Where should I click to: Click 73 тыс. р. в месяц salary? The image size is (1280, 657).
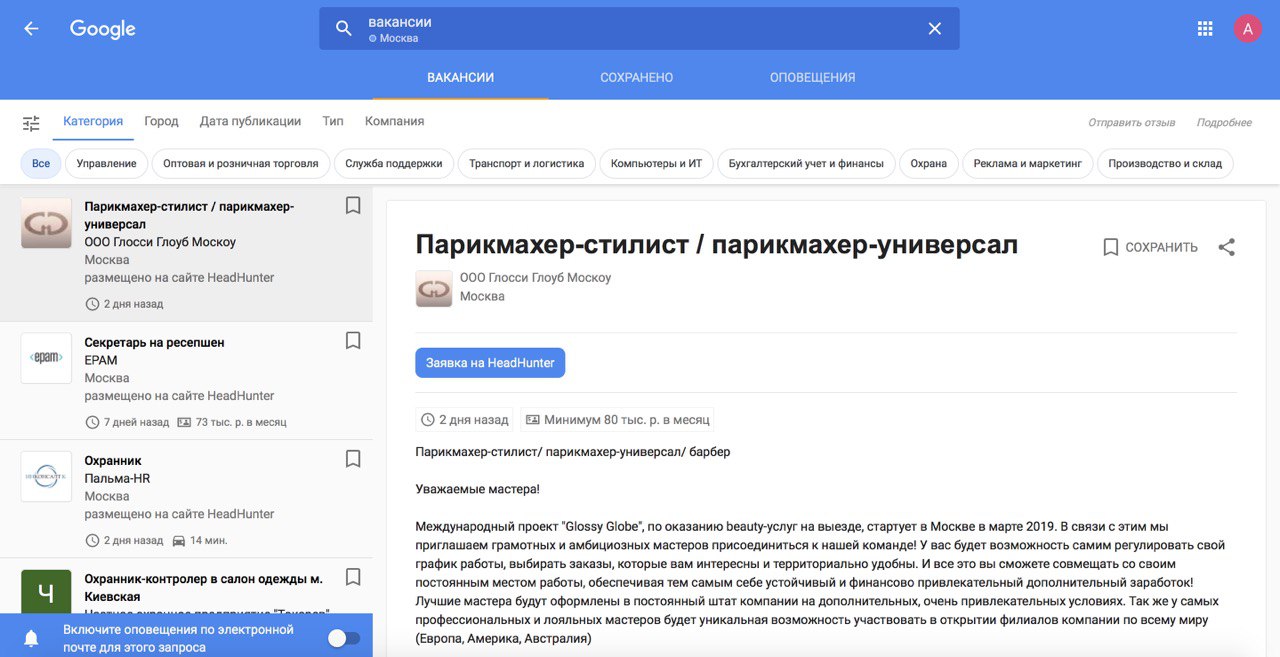click(x=232, y=422)
